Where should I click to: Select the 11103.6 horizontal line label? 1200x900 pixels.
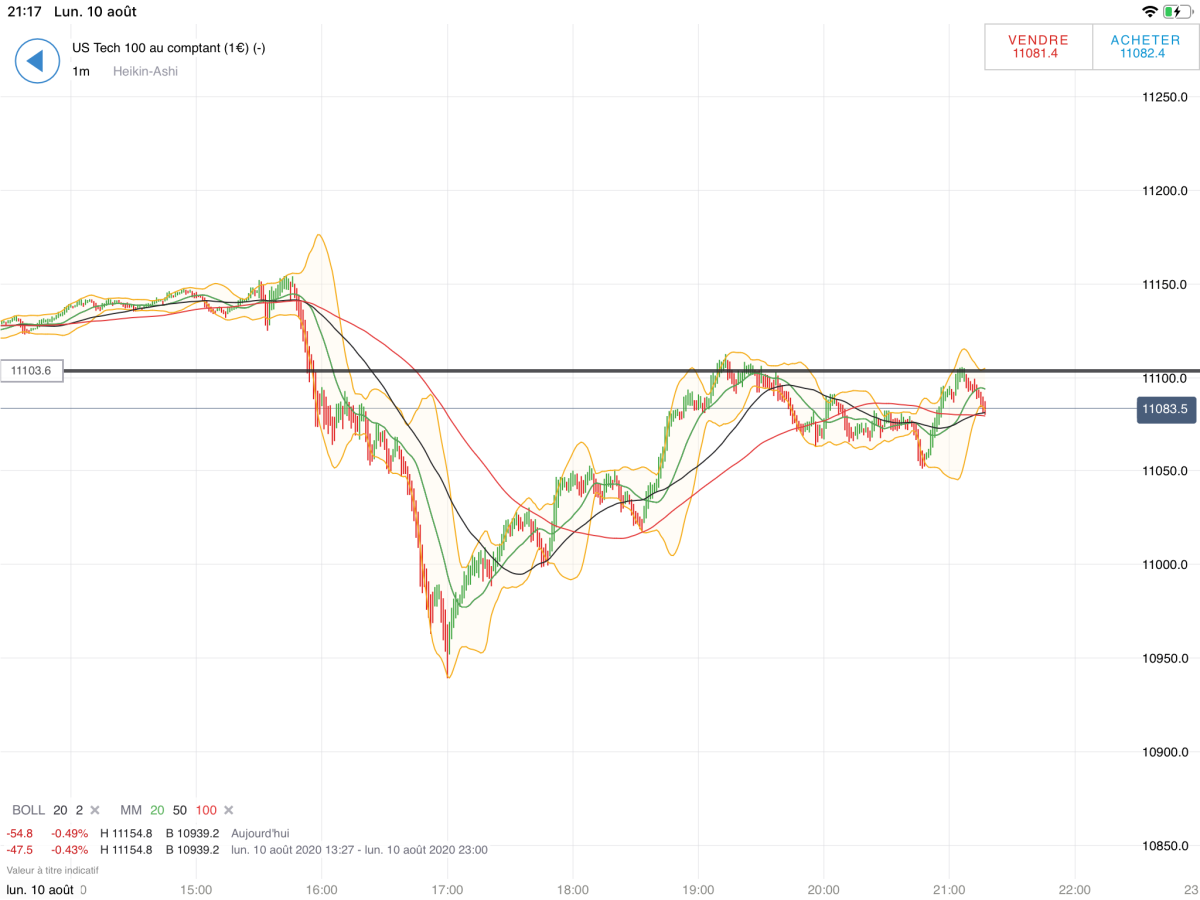point(32,371)
